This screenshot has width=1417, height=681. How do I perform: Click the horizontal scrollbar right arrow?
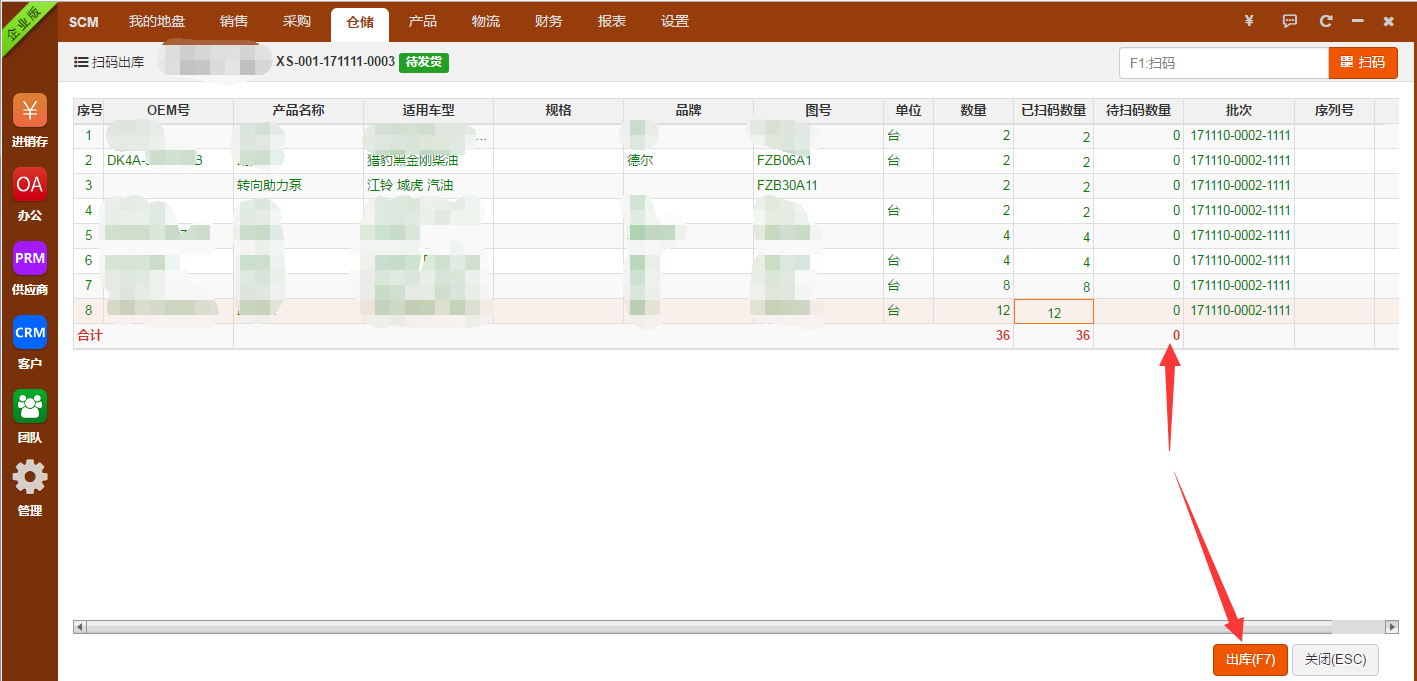[x=1391, y=627]
